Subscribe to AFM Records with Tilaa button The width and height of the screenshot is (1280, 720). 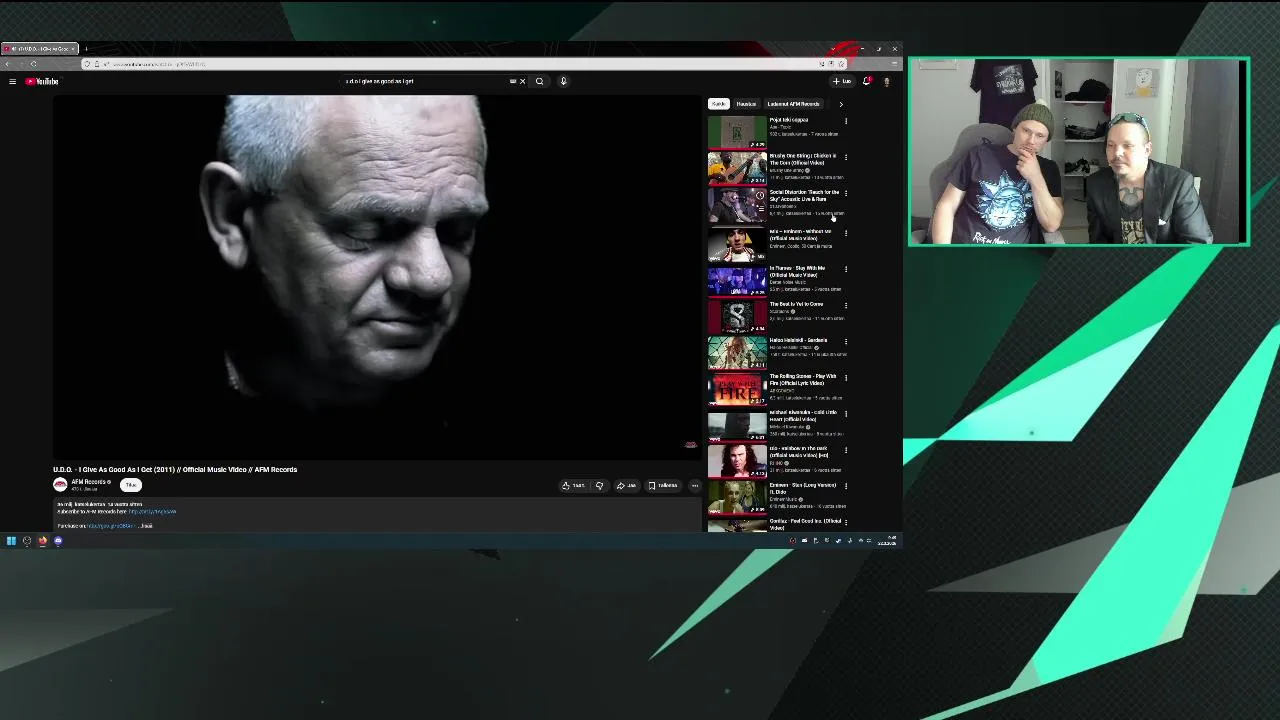130,485
